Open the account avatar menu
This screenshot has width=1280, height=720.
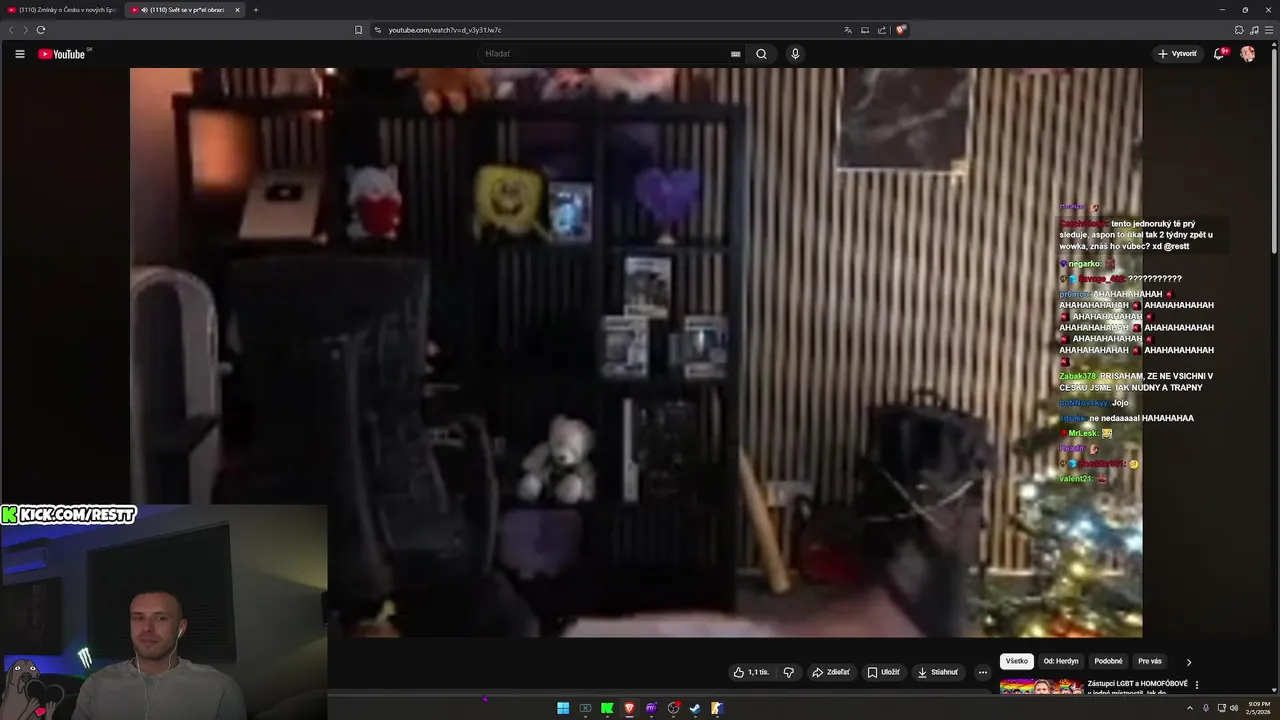pyautogui.click(x=1247, y=54)
